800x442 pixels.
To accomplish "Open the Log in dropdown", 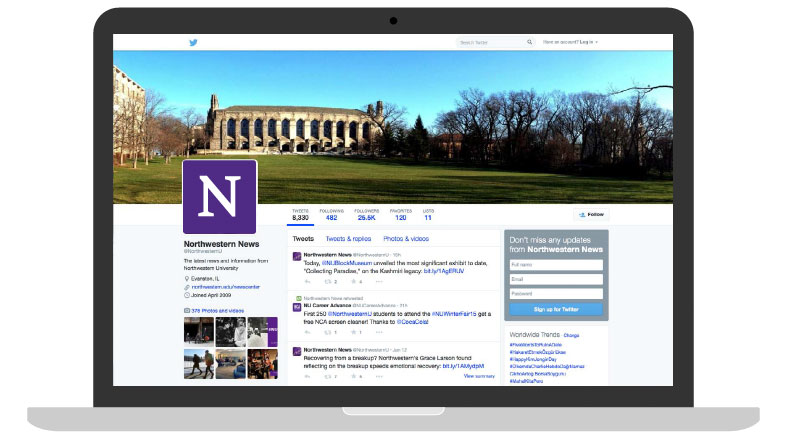I will tap(586, 43).
